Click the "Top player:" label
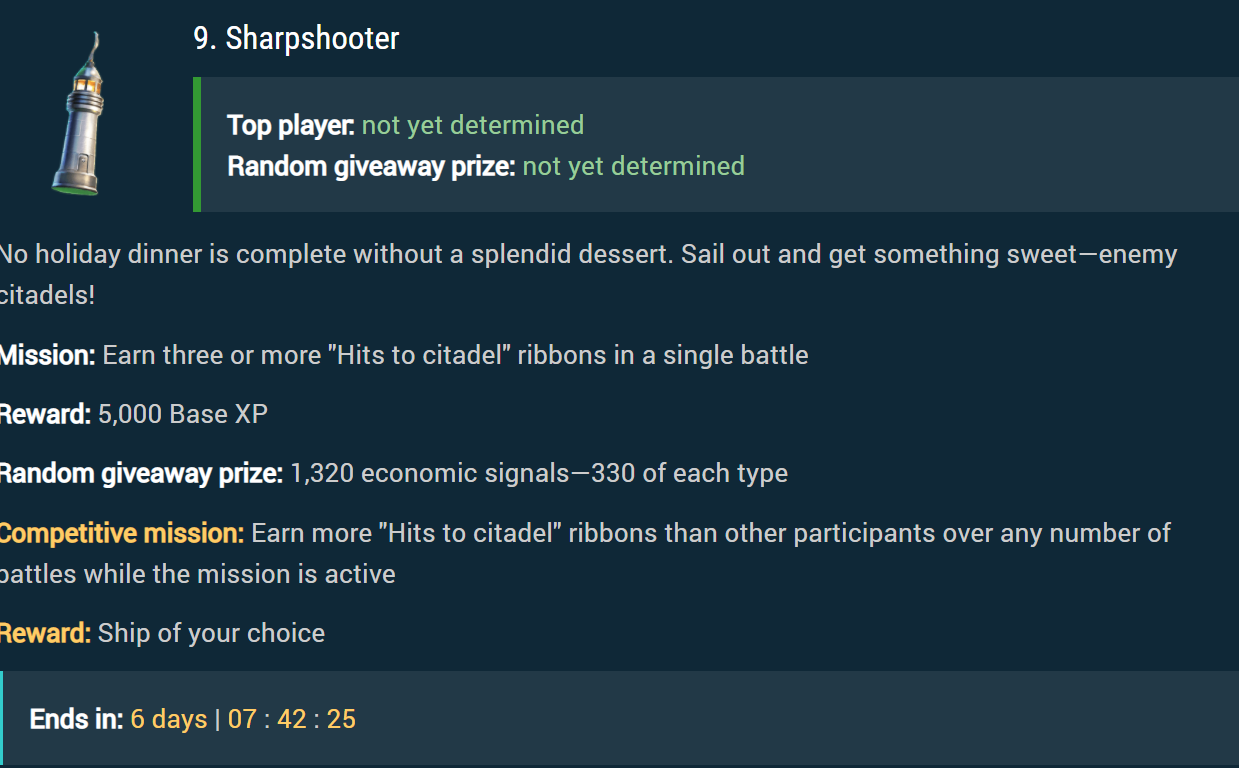 [290, 125]
